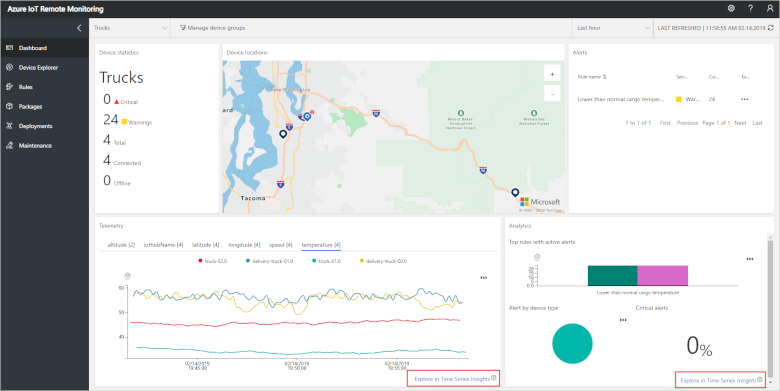780x391 pixels.
Task: Go to First page of alerts
Action: pyautogui.click(x=665, y=123)
